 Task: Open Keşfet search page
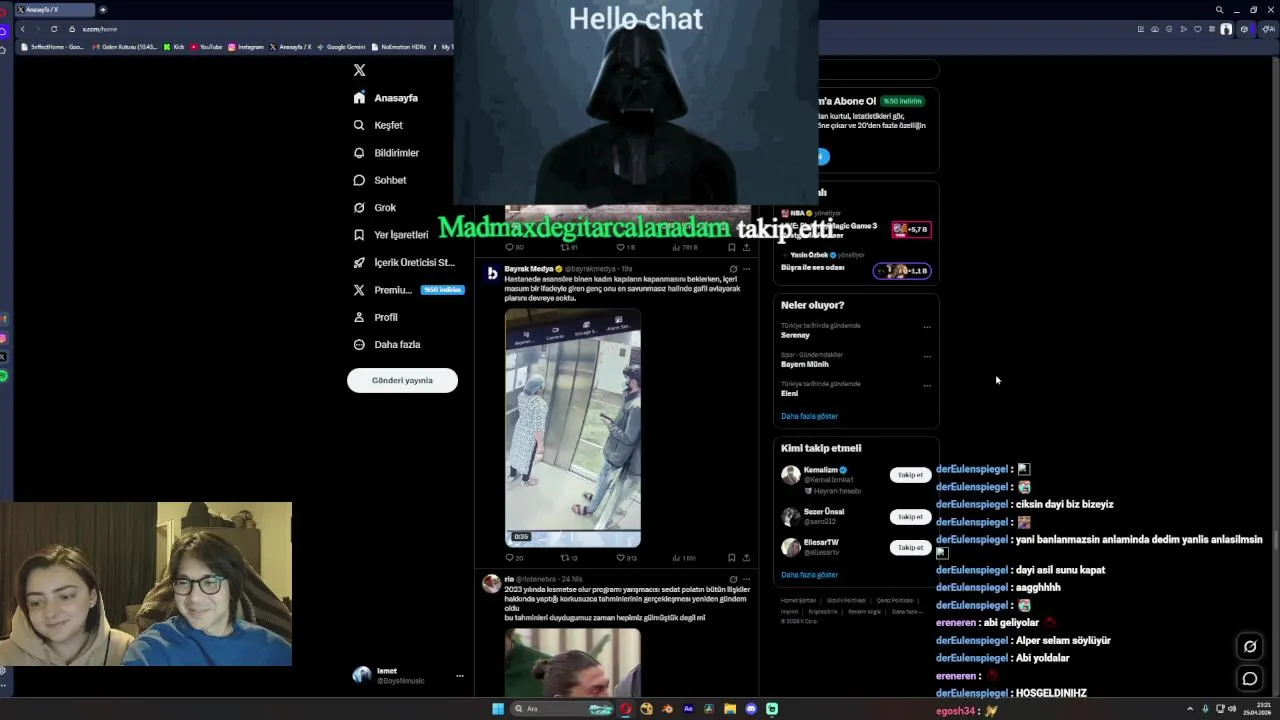tap(378, 125)
